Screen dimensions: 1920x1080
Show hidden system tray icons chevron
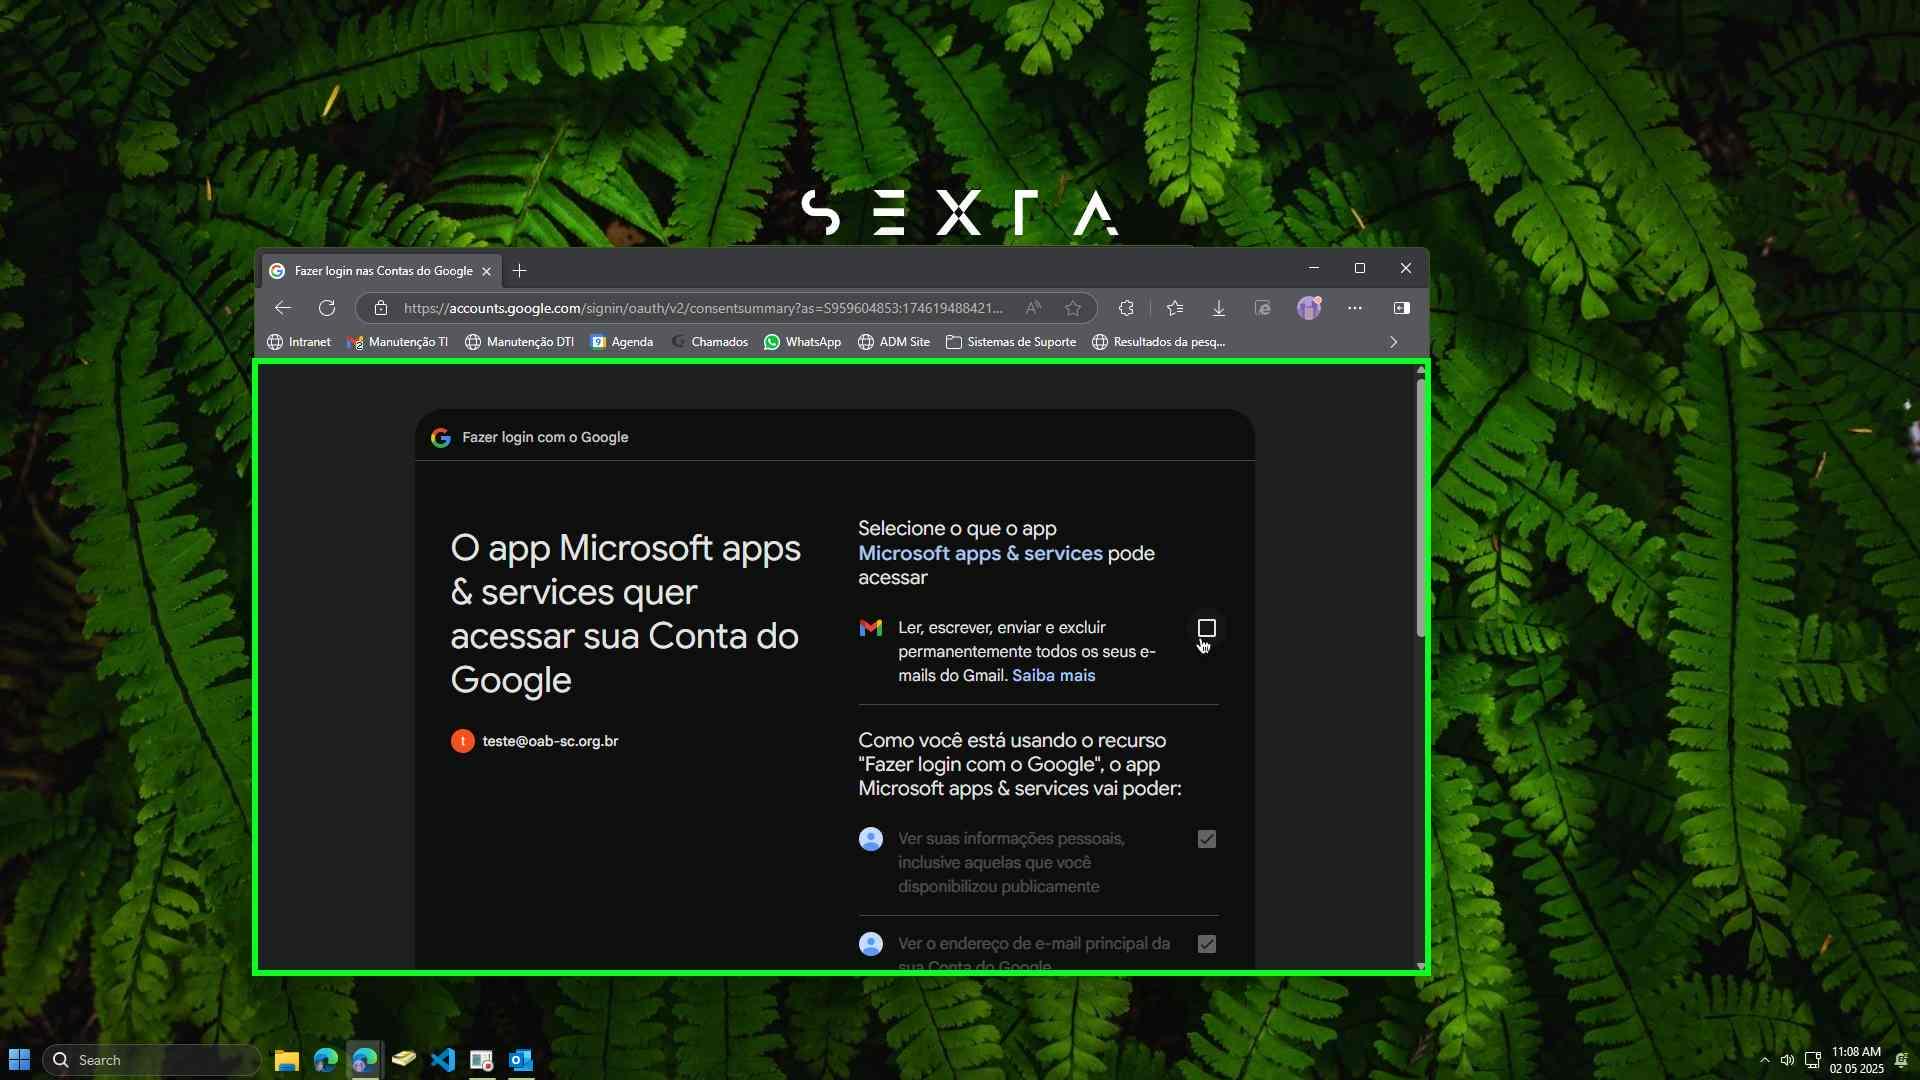(1764, 1060)
